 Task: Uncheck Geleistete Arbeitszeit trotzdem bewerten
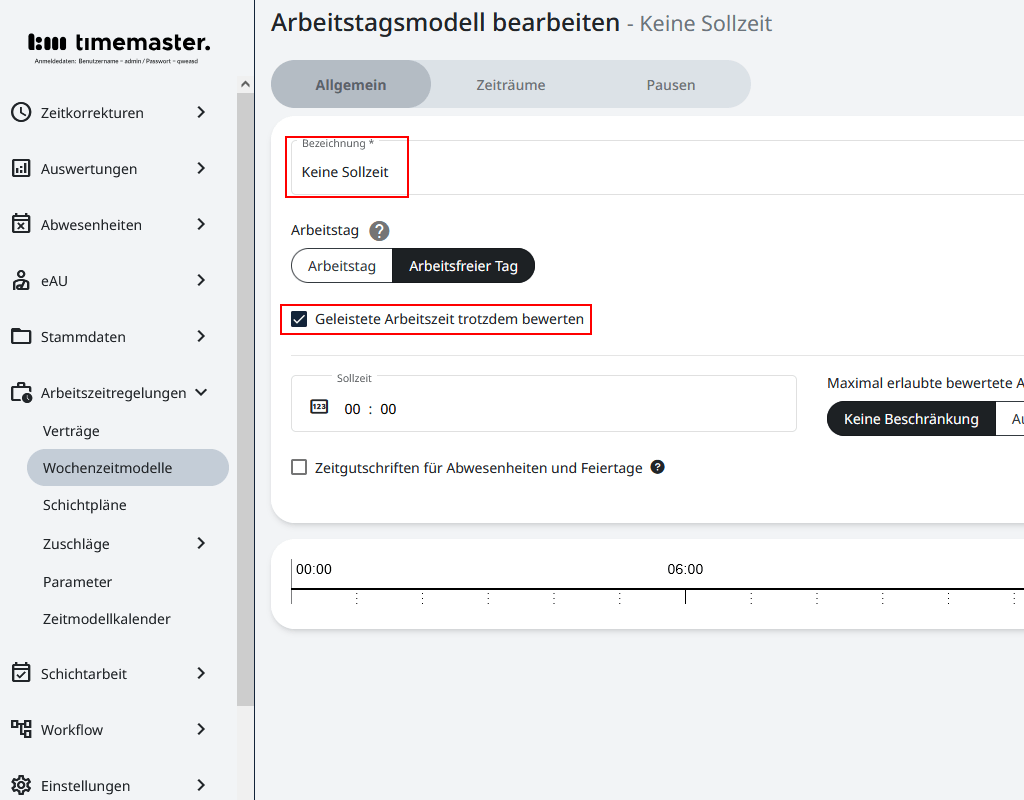299,319
